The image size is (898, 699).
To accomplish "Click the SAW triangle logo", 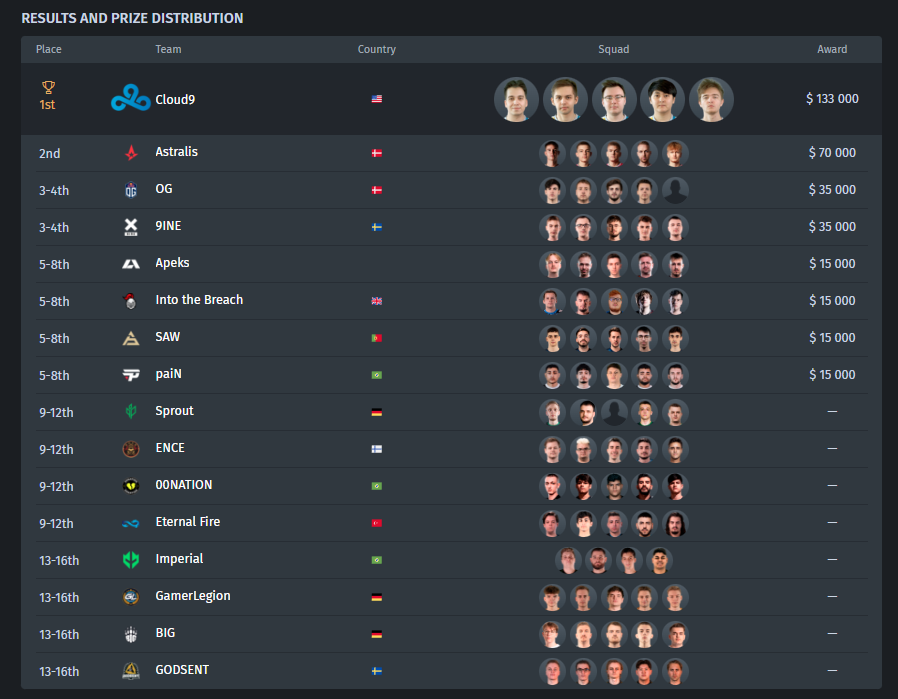I will (131, 338).
